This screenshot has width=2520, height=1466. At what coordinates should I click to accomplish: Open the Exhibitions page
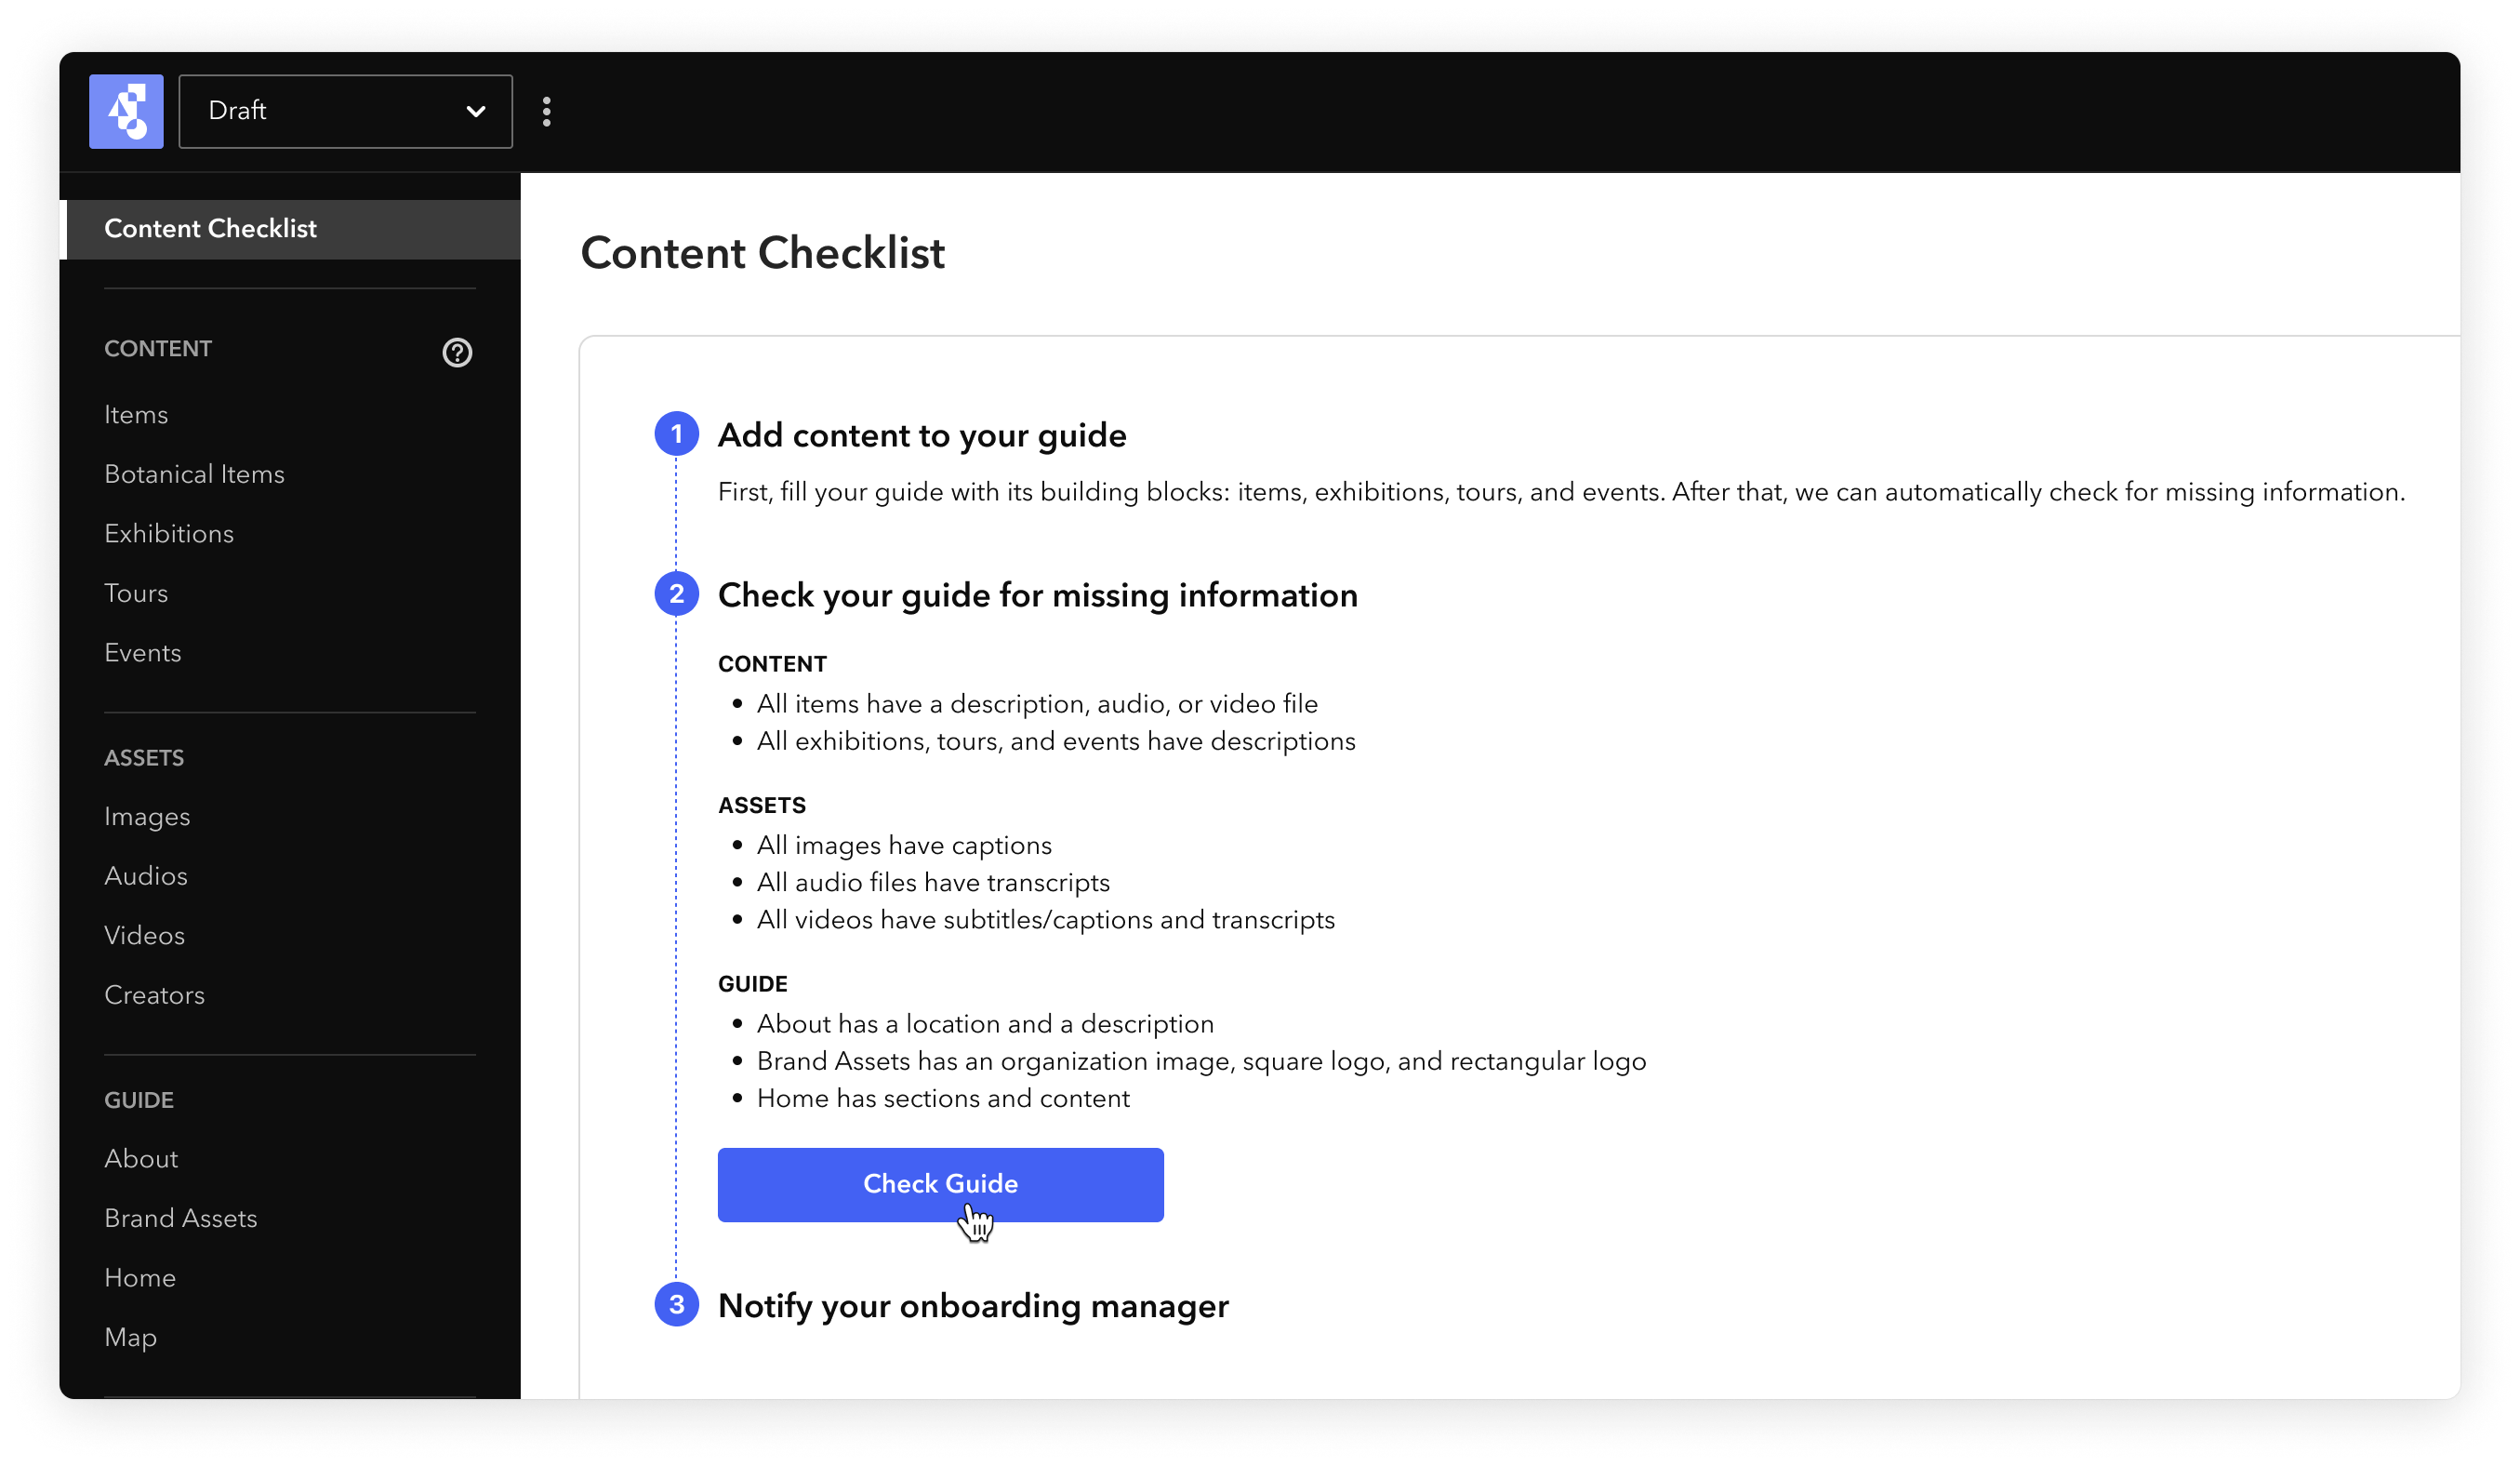coord(169,534)
